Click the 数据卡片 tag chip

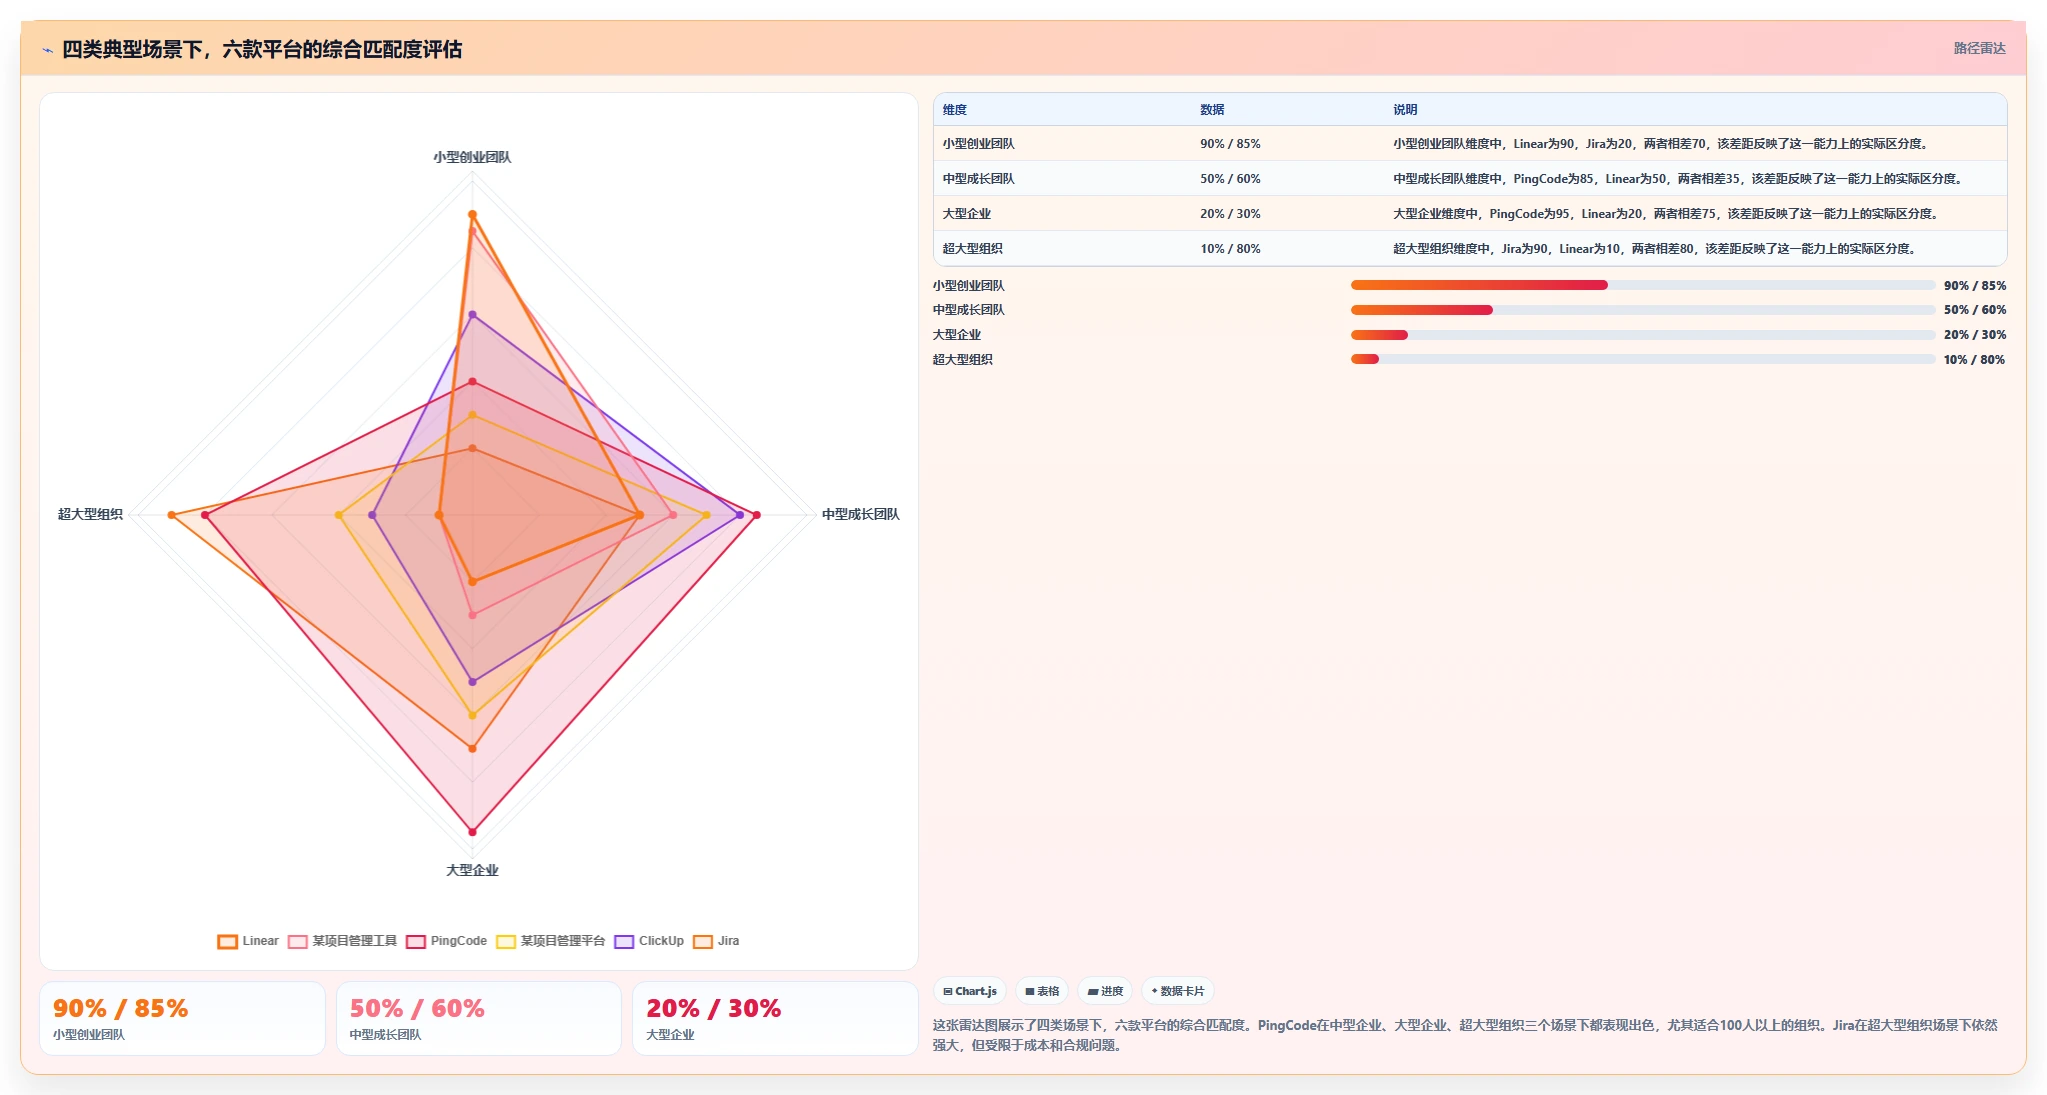tap(1178, 991)
